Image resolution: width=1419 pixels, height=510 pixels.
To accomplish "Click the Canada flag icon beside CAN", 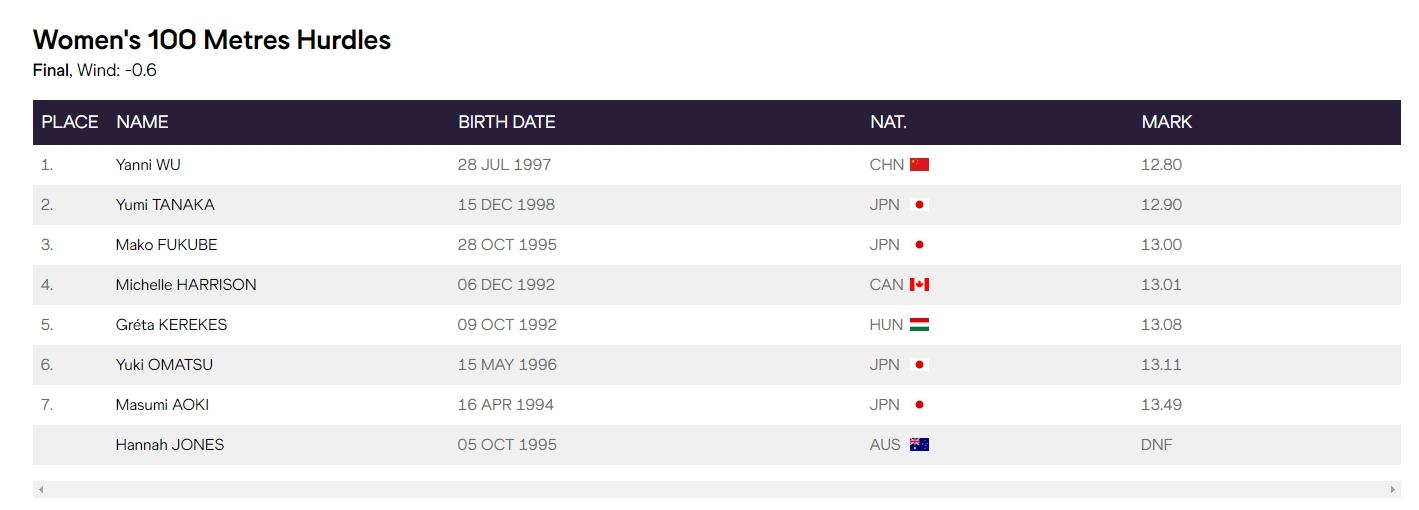I will (919, 285).
